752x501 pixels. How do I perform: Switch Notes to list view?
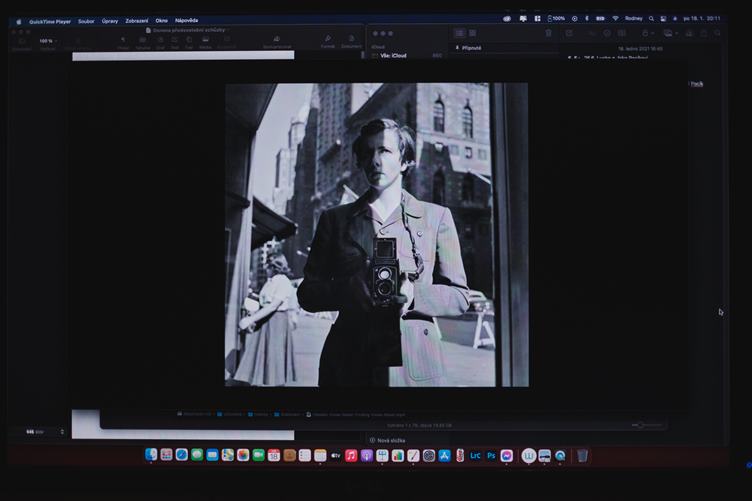[x=459, y=33]
